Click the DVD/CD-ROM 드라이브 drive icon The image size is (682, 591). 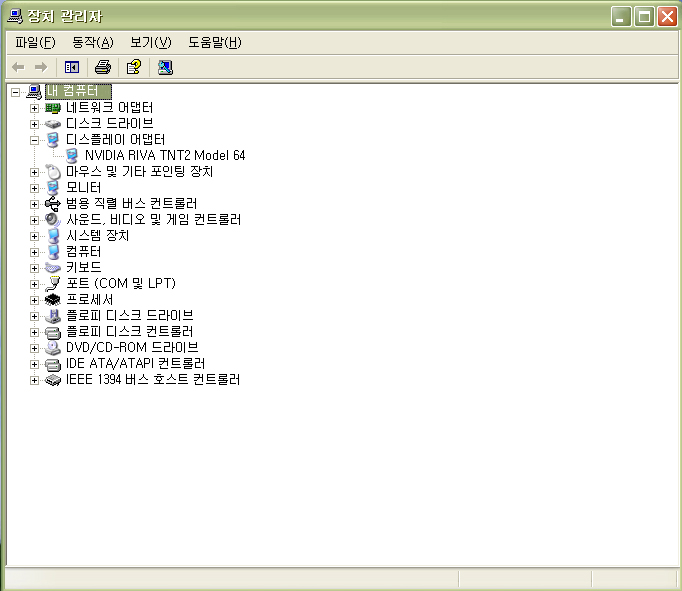point(53,347)
